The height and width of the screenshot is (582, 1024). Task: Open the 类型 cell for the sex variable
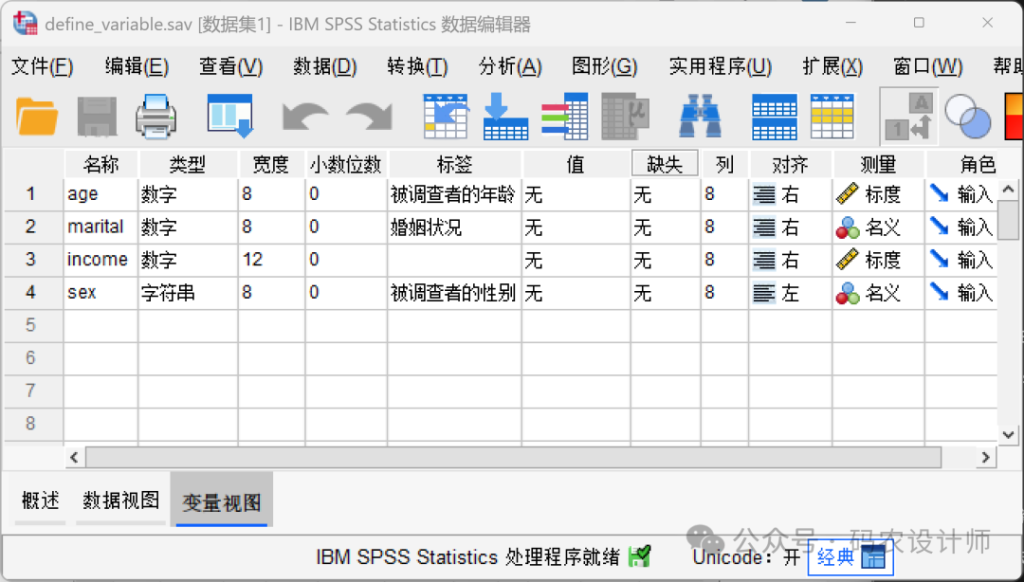[187, 294]
